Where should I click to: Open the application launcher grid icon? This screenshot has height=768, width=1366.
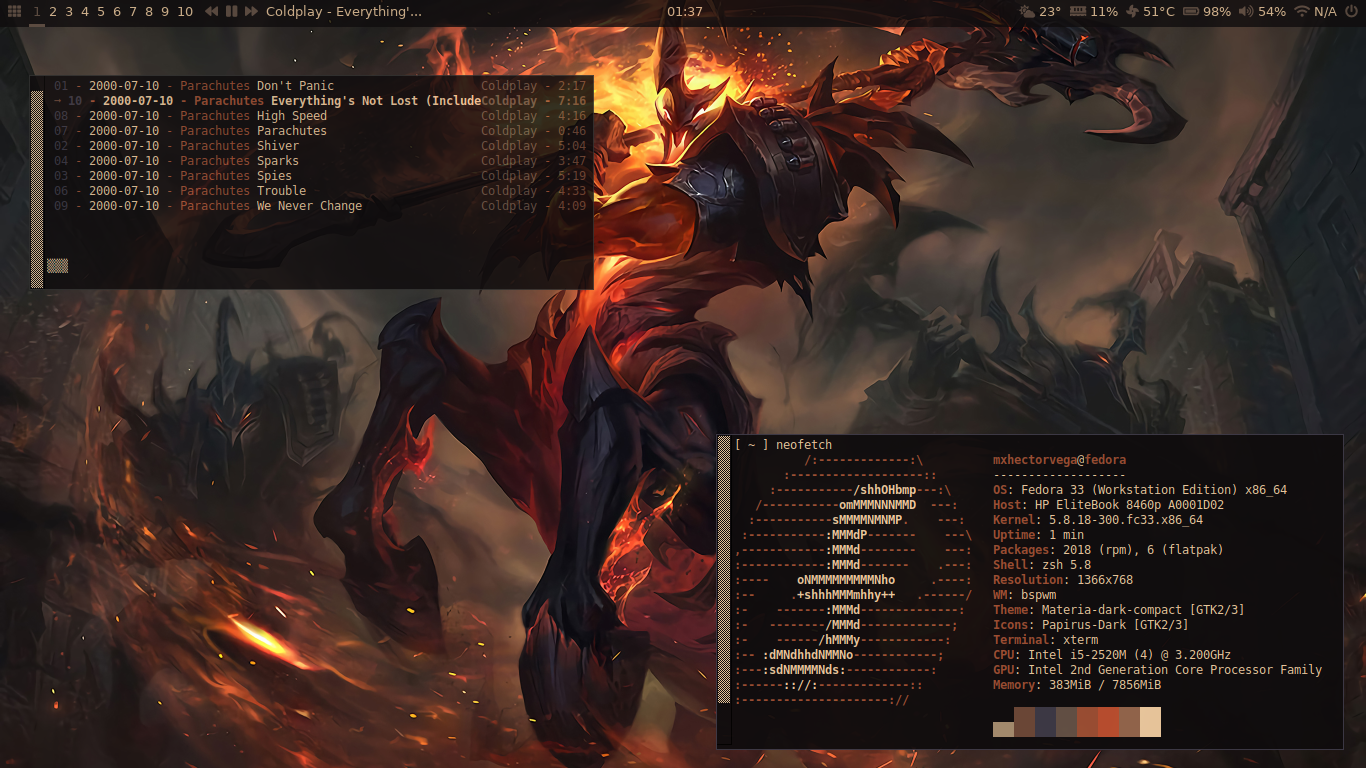coord(14,12)
